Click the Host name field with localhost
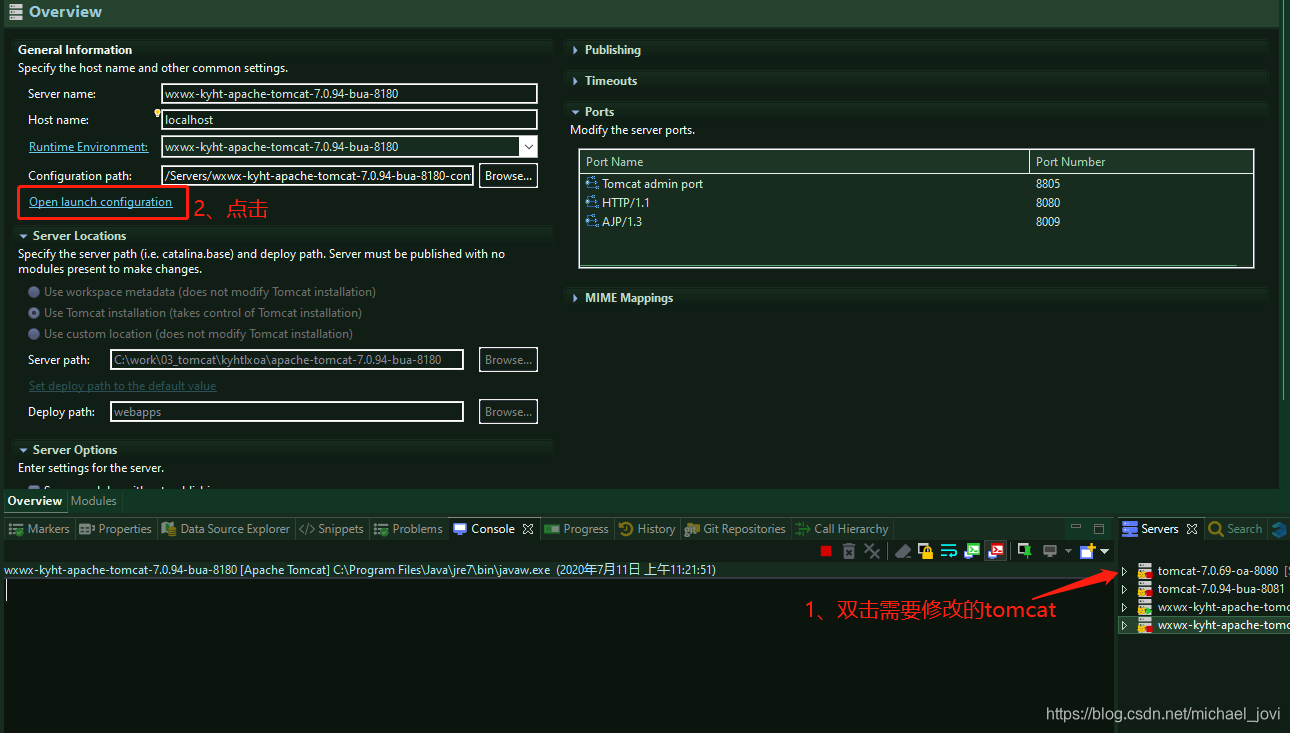 [x=350, y=120]
